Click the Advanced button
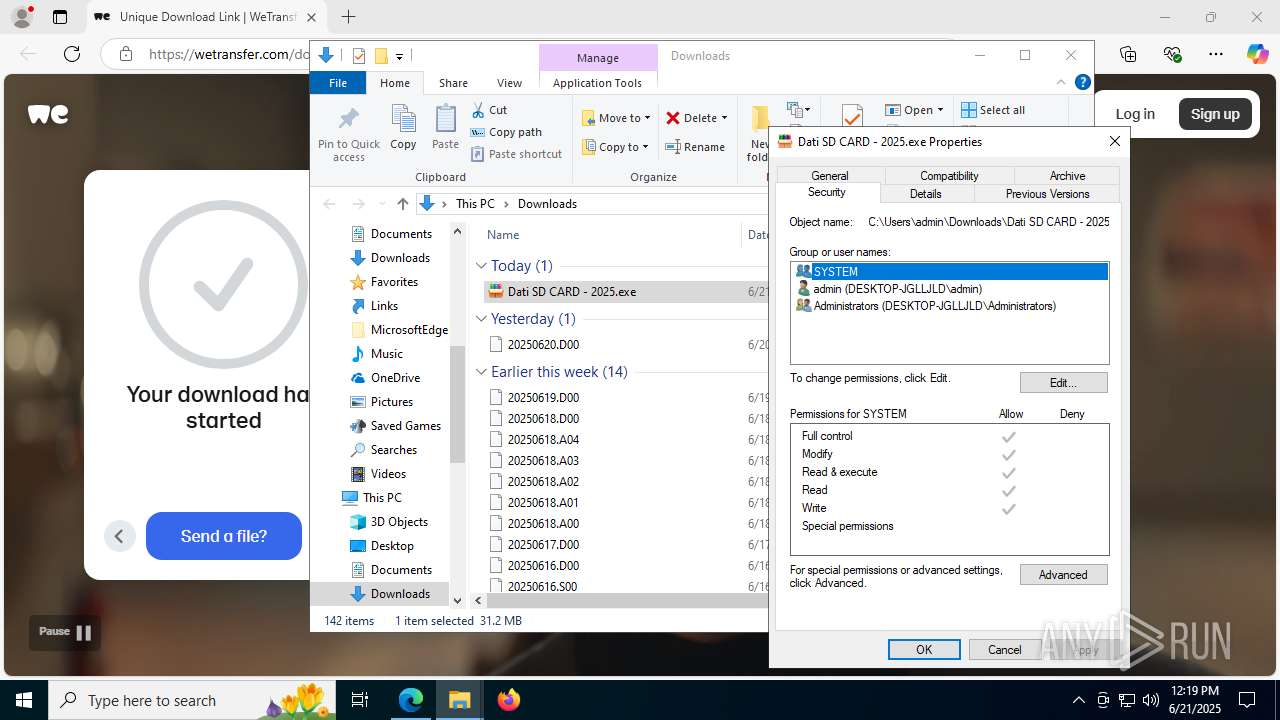Screen dimensions: 1280x720 click(1063, 575)
